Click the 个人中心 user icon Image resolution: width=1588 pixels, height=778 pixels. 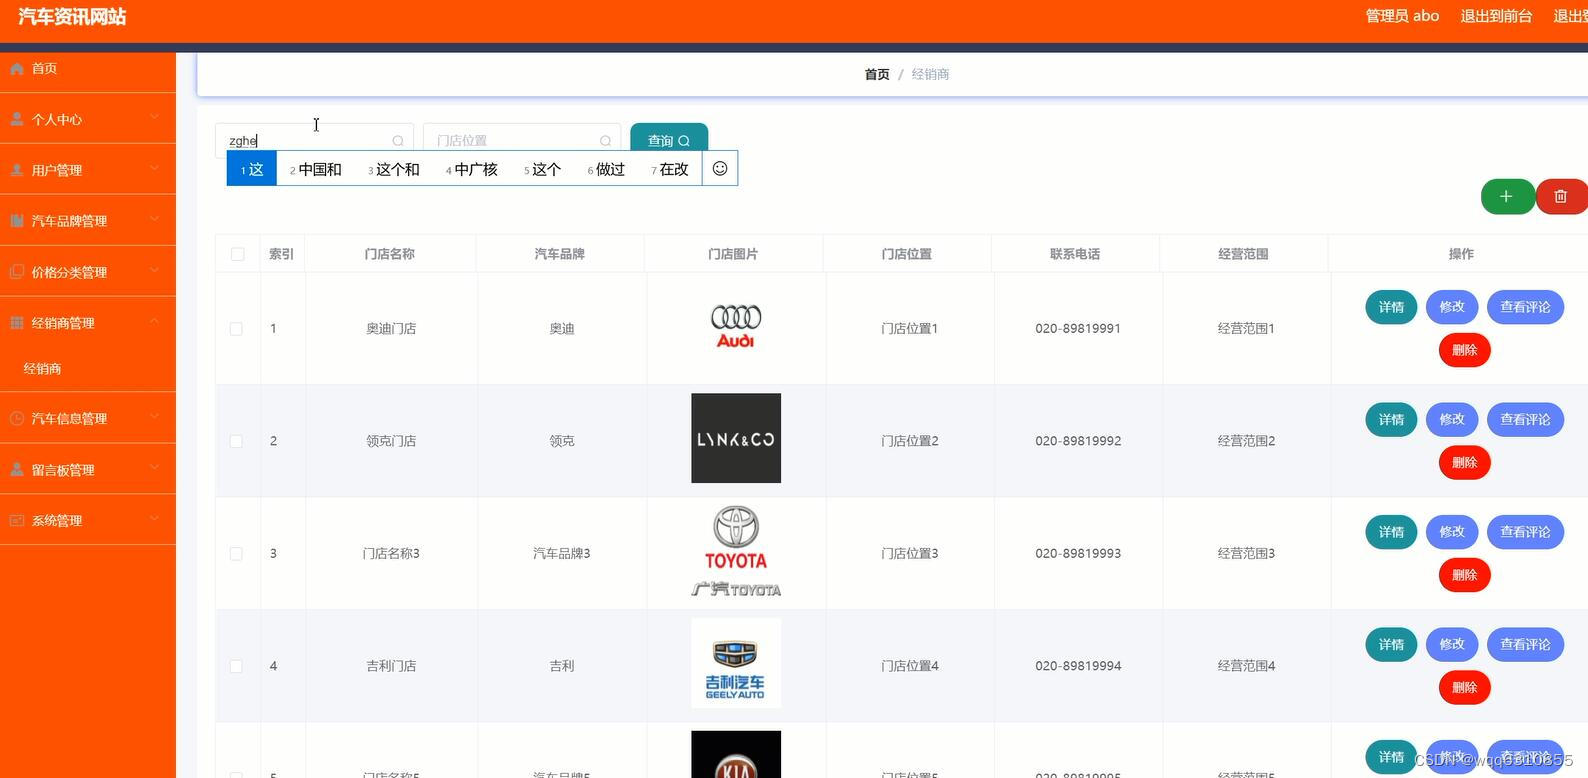click(17, 119)
